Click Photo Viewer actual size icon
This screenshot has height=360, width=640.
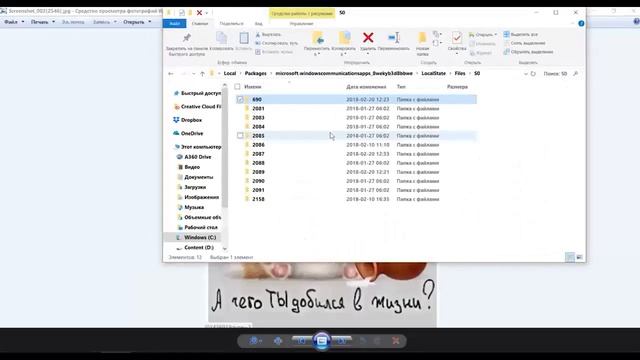(278, 340)
